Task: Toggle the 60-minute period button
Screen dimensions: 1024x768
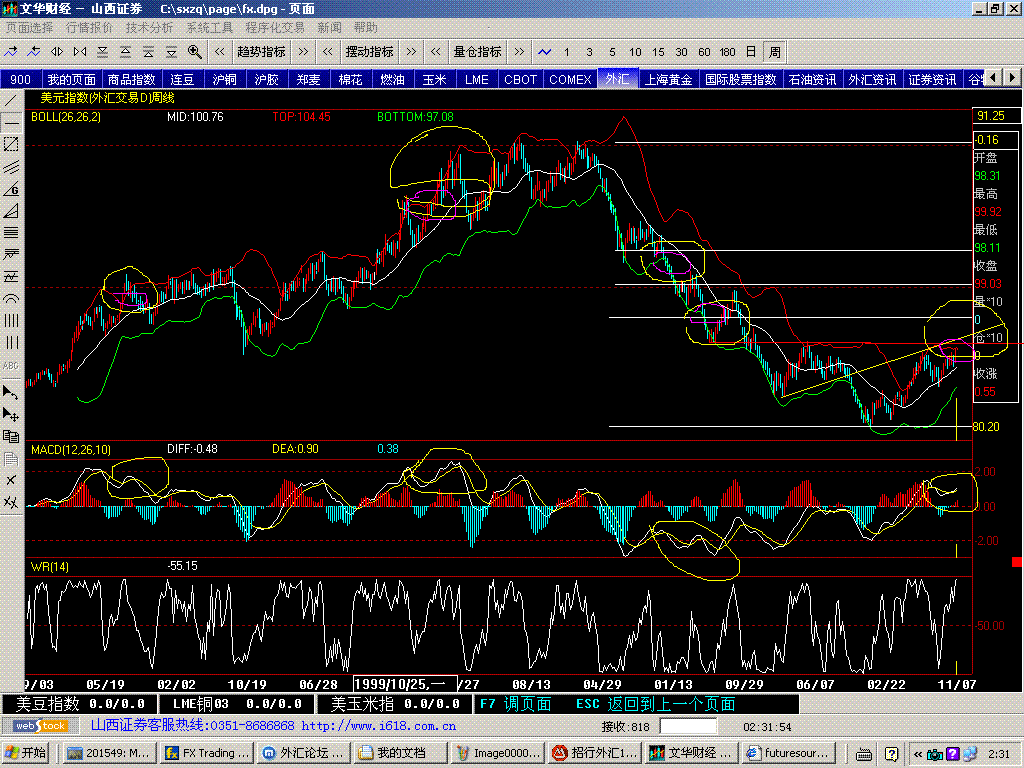Action: (704, 51)
